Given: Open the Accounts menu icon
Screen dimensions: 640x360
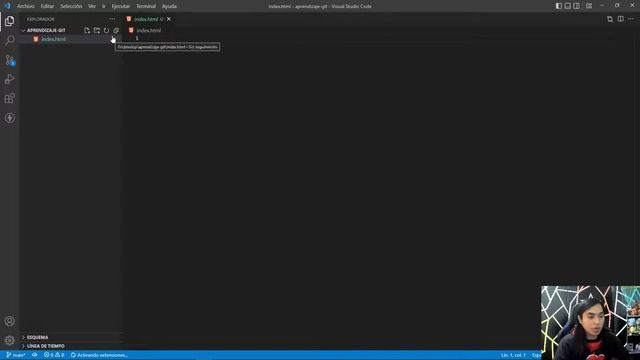Looking at the screenshot, I should (9, 321).
